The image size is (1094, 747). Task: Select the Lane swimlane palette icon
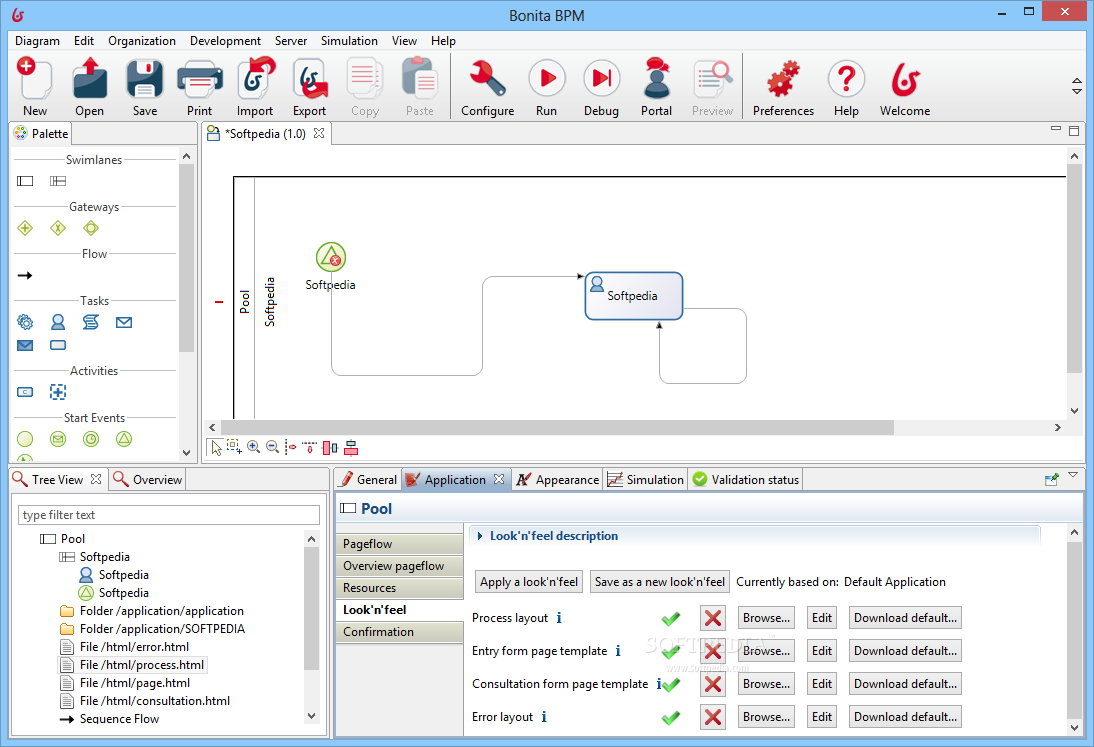pyautogui.click(x=58, y=181)
